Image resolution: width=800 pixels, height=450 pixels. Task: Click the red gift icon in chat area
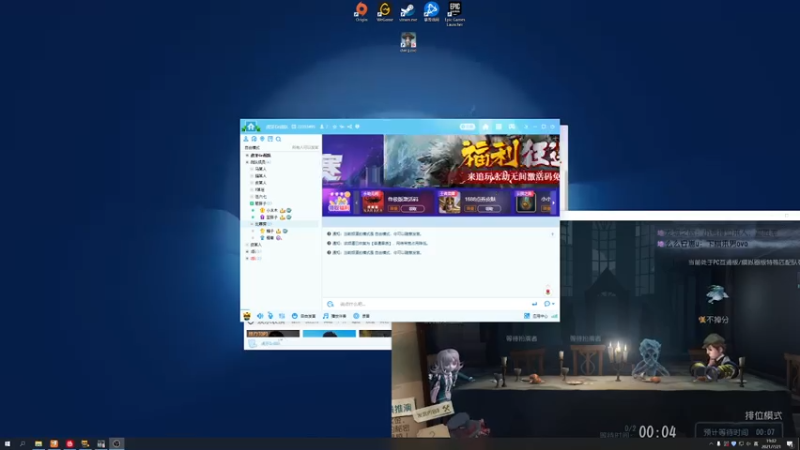(548, 291)
